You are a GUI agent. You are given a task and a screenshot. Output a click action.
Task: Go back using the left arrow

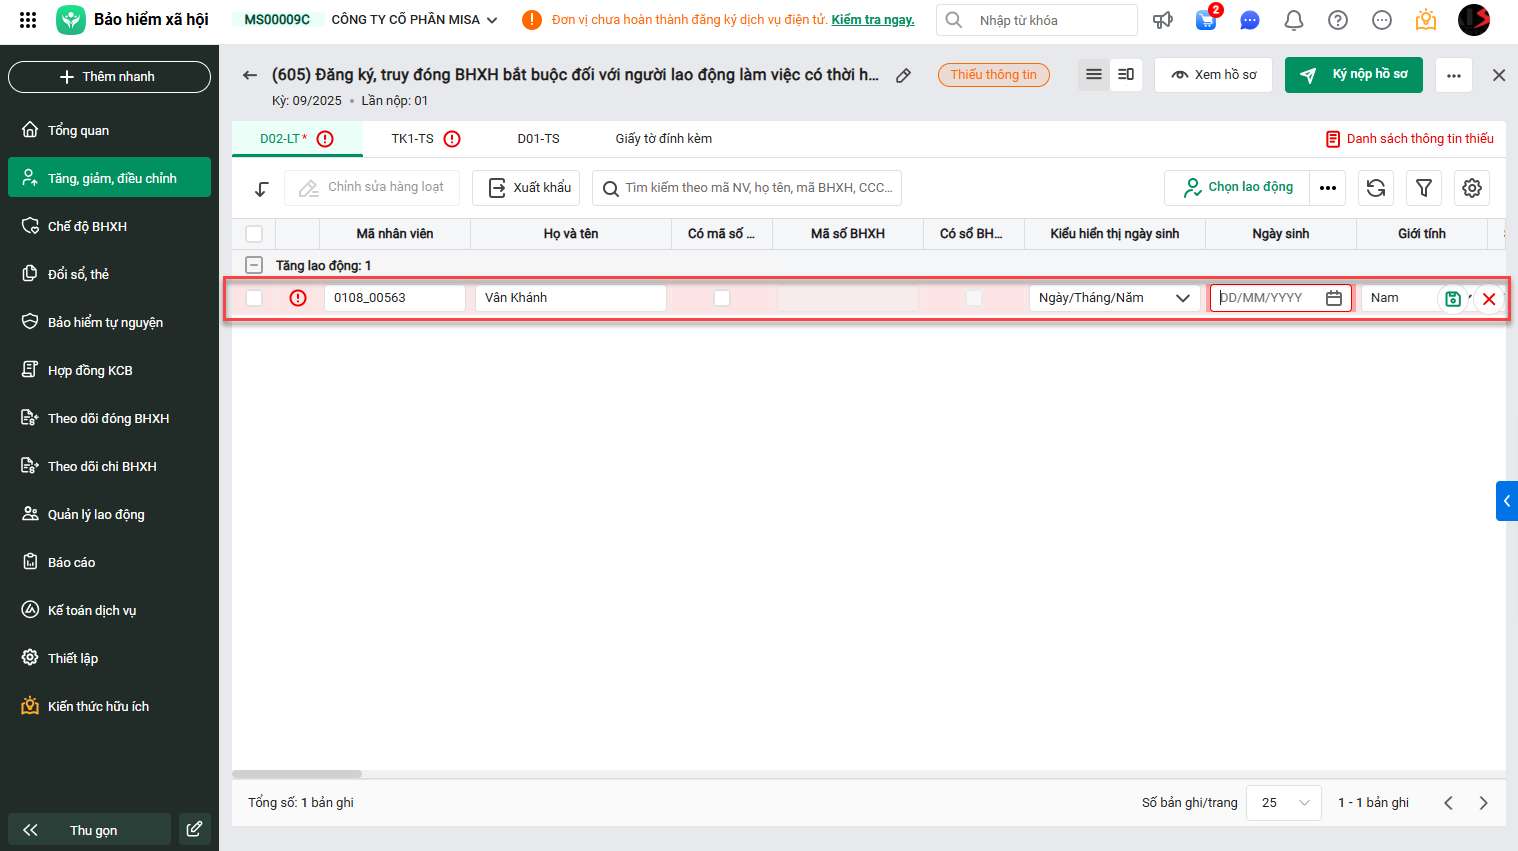coord(250,75)
